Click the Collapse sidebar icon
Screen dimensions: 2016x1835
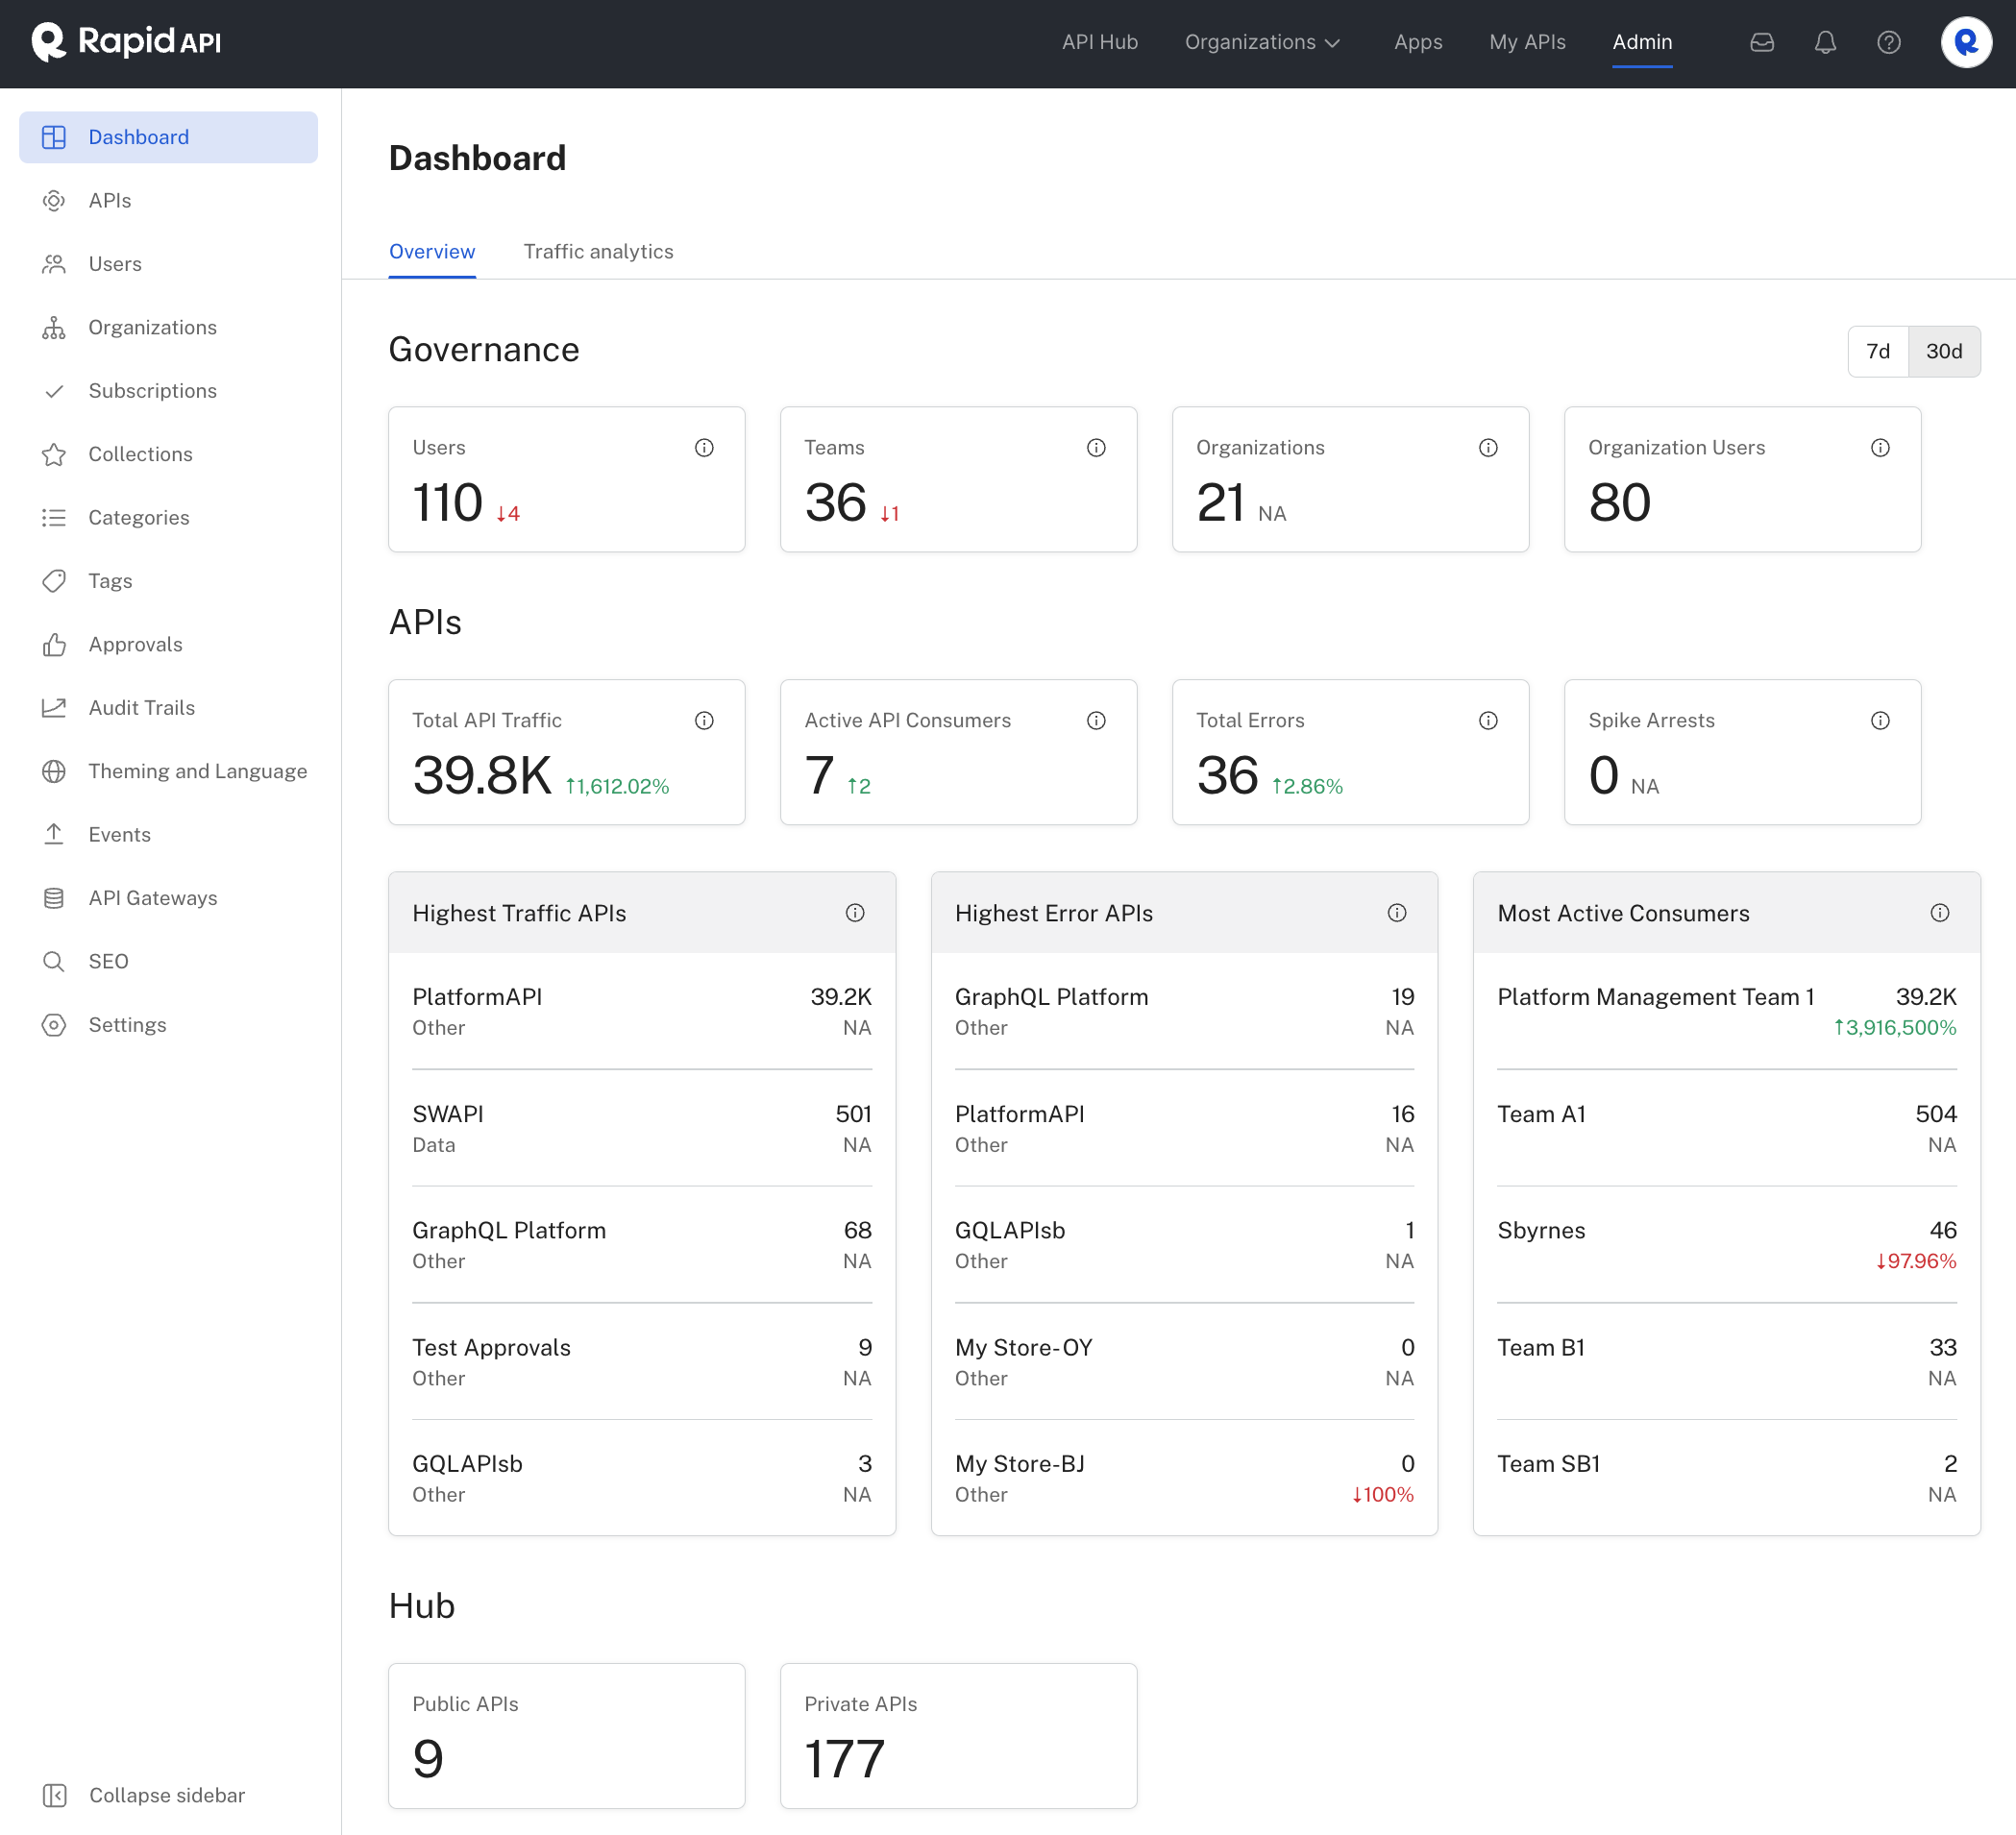coord(55,1795)
